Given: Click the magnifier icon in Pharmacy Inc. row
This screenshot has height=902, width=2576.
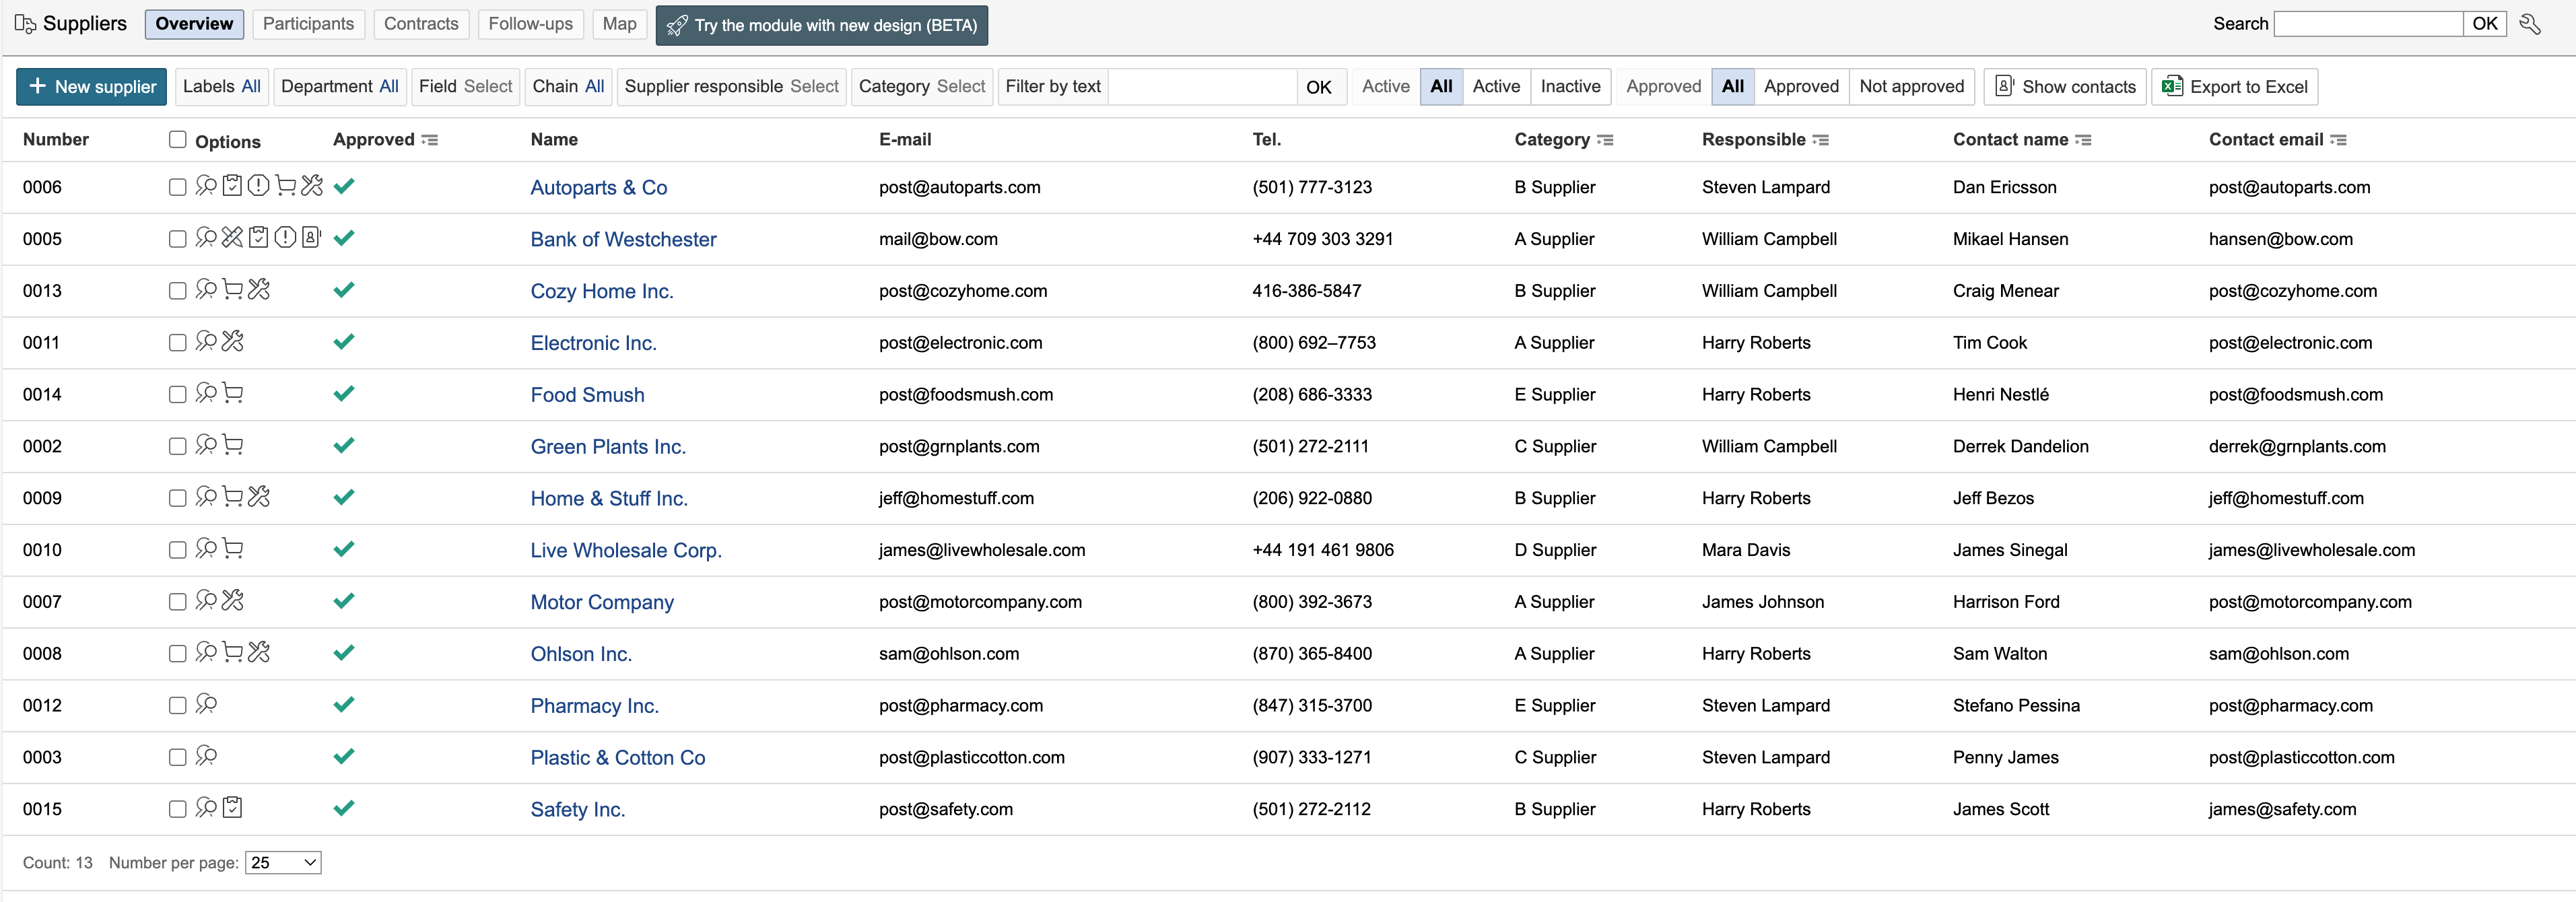Looking at the screenshot, I should (206, 704).
